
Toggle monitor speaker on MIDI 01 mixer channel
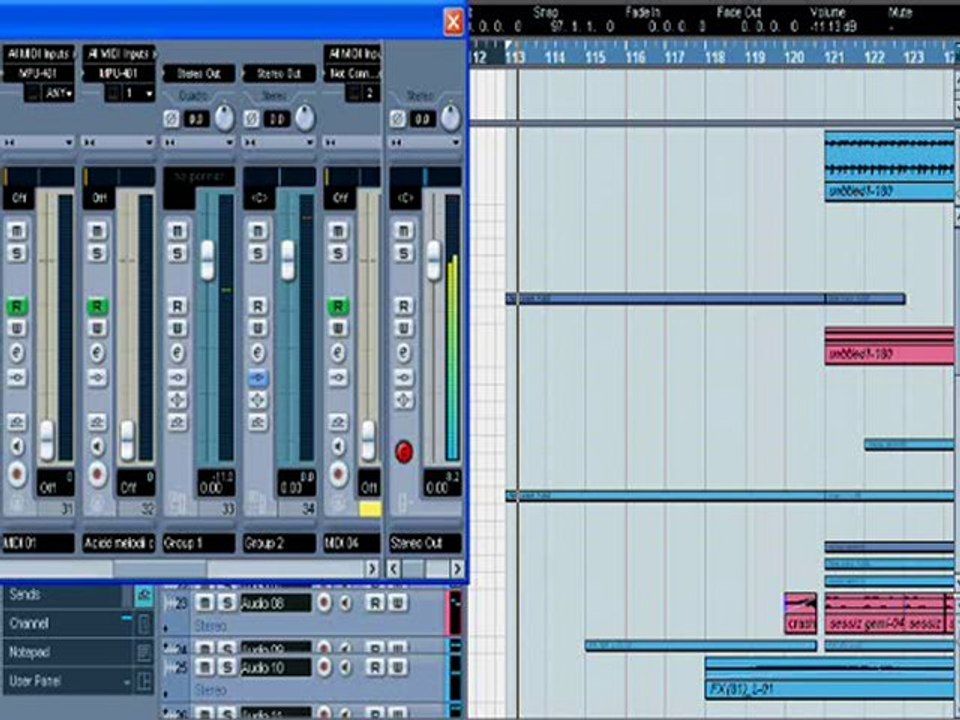[x=17, y=446]
